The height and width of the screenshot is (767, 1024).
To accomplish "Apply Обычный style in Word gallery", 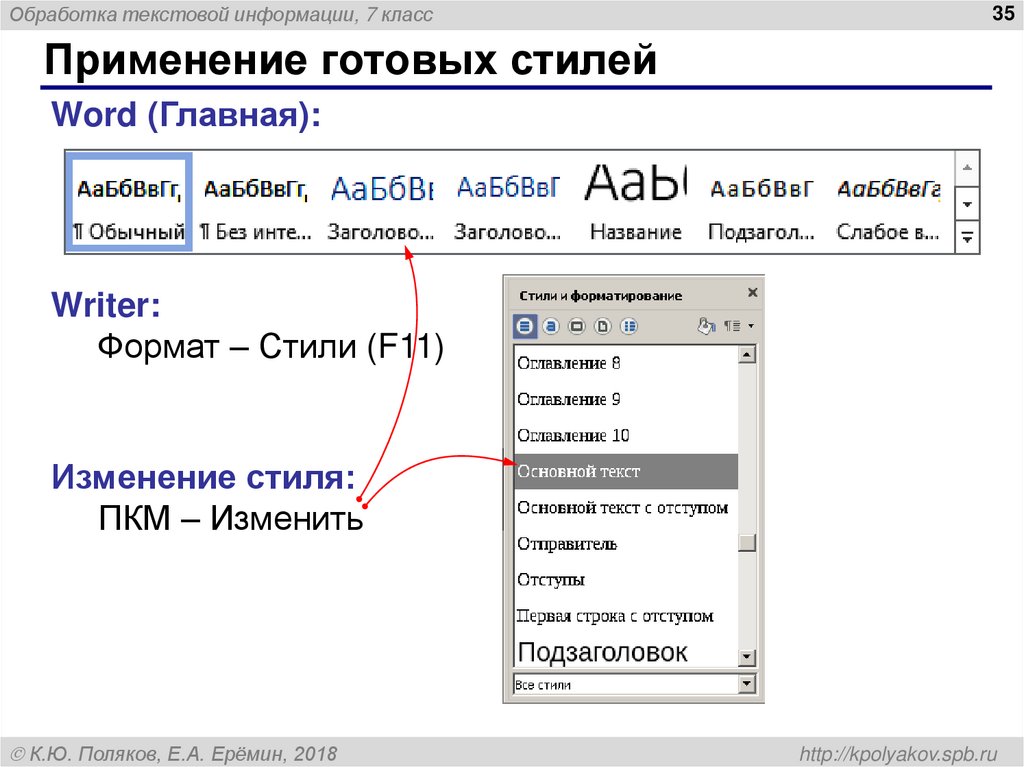I will tap(129, 203).
